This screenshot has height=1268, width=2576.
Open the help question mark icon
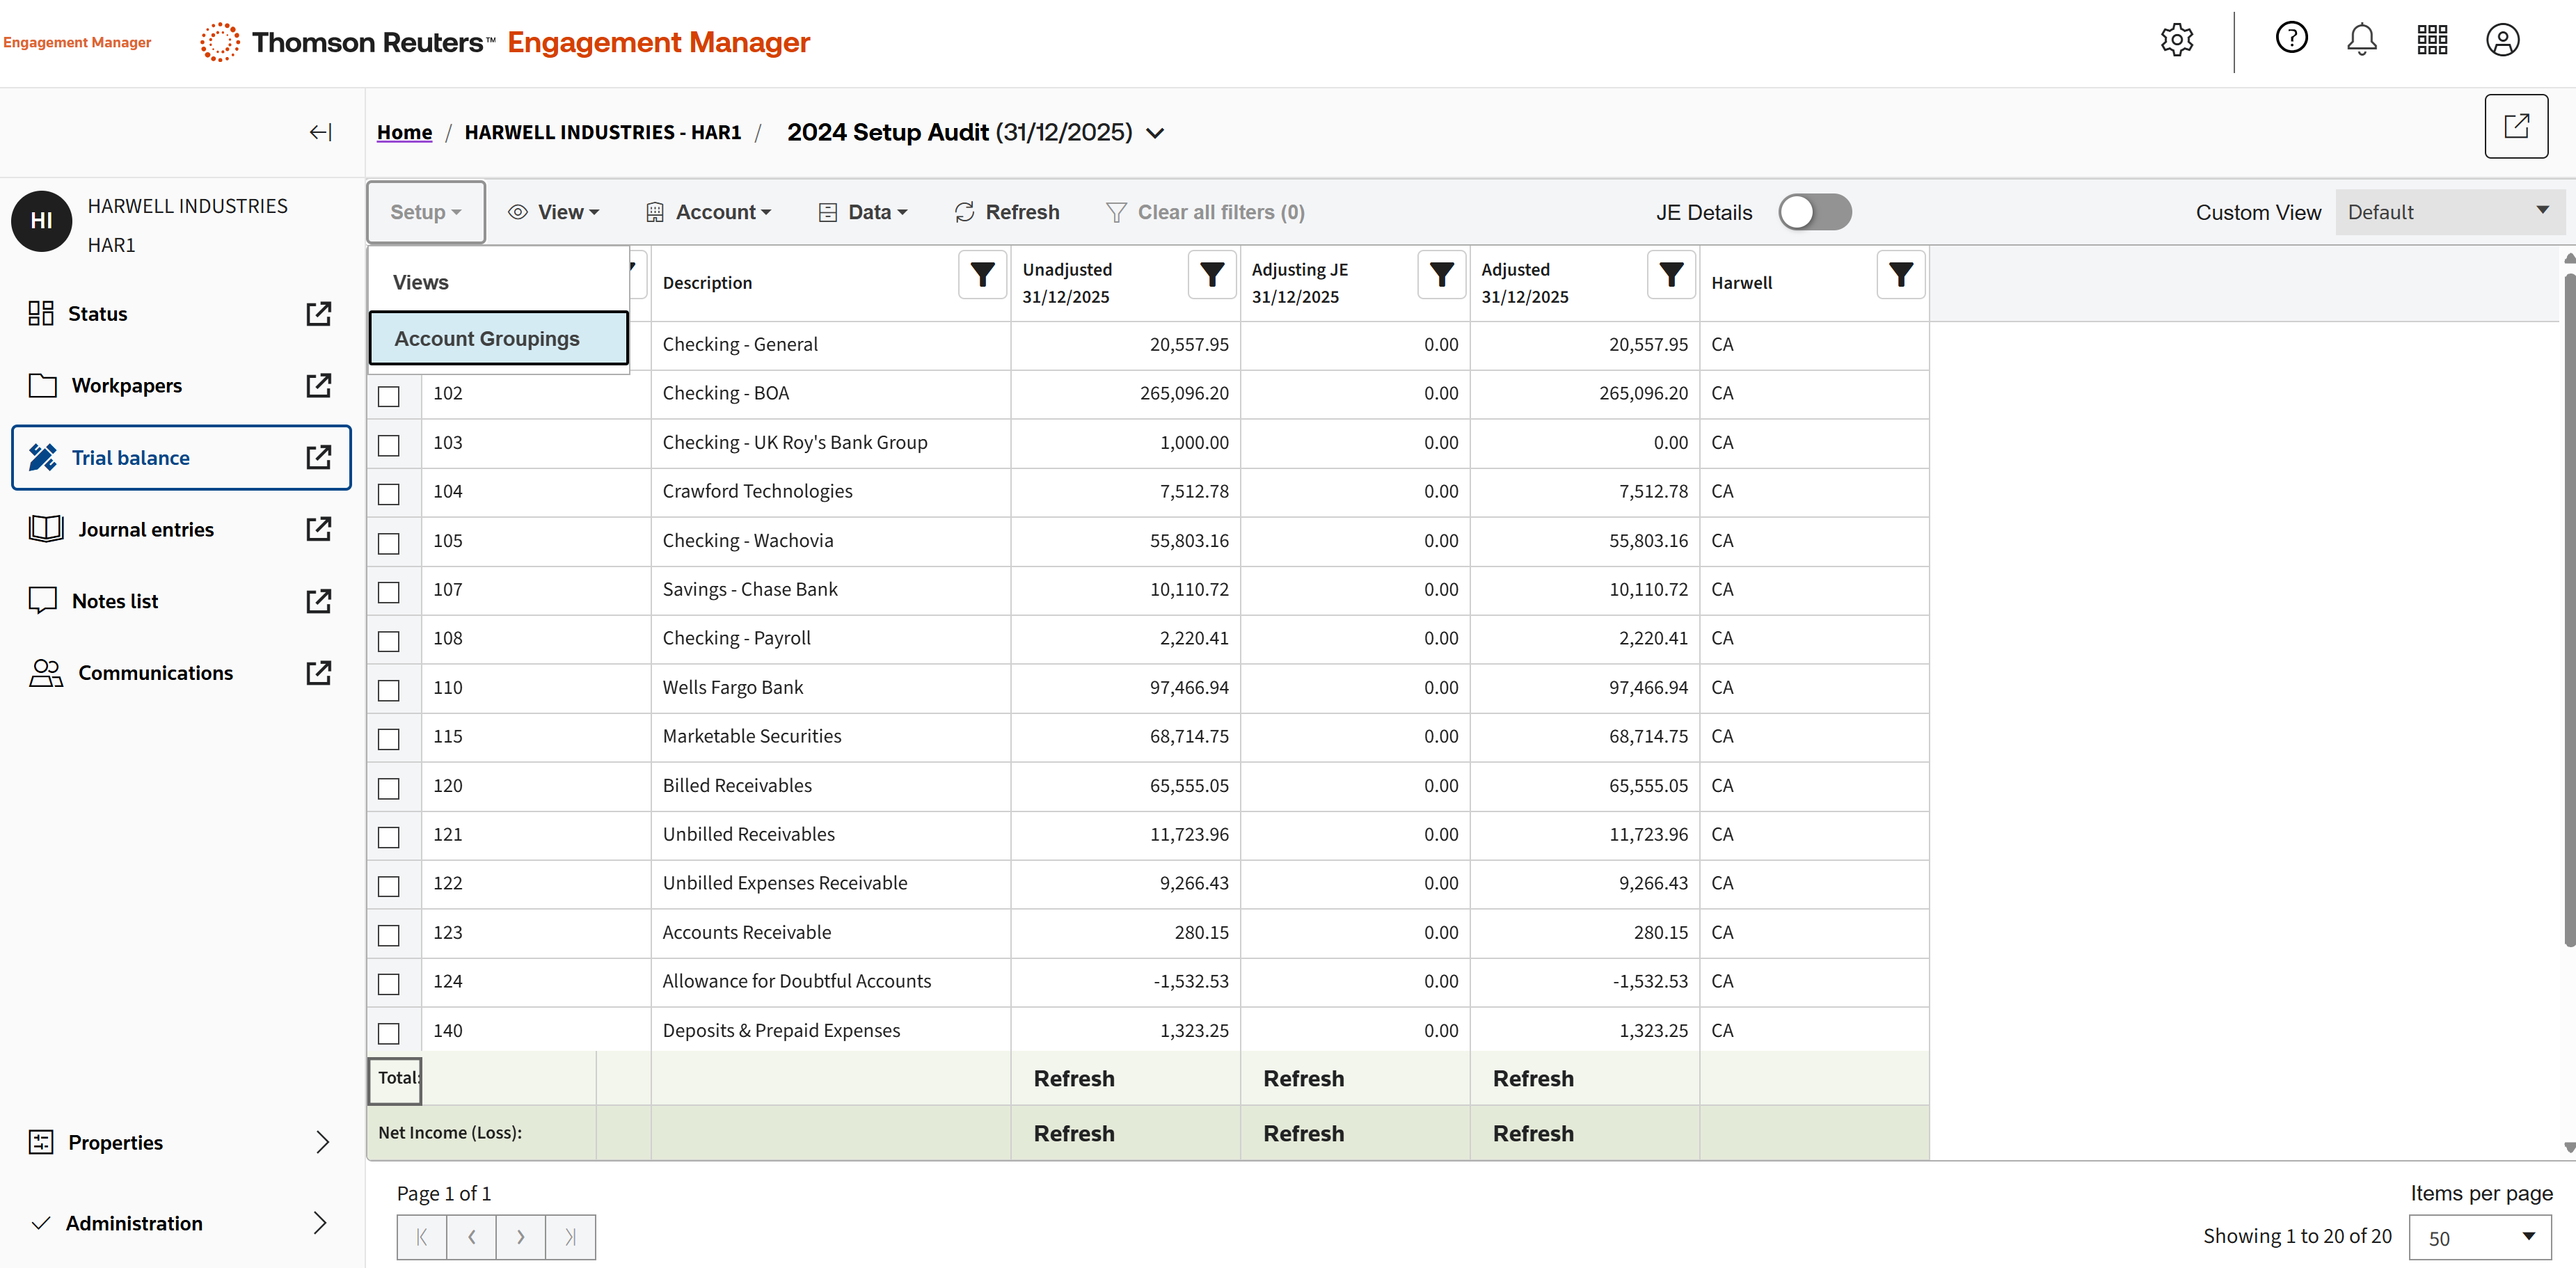(2291, 39)
